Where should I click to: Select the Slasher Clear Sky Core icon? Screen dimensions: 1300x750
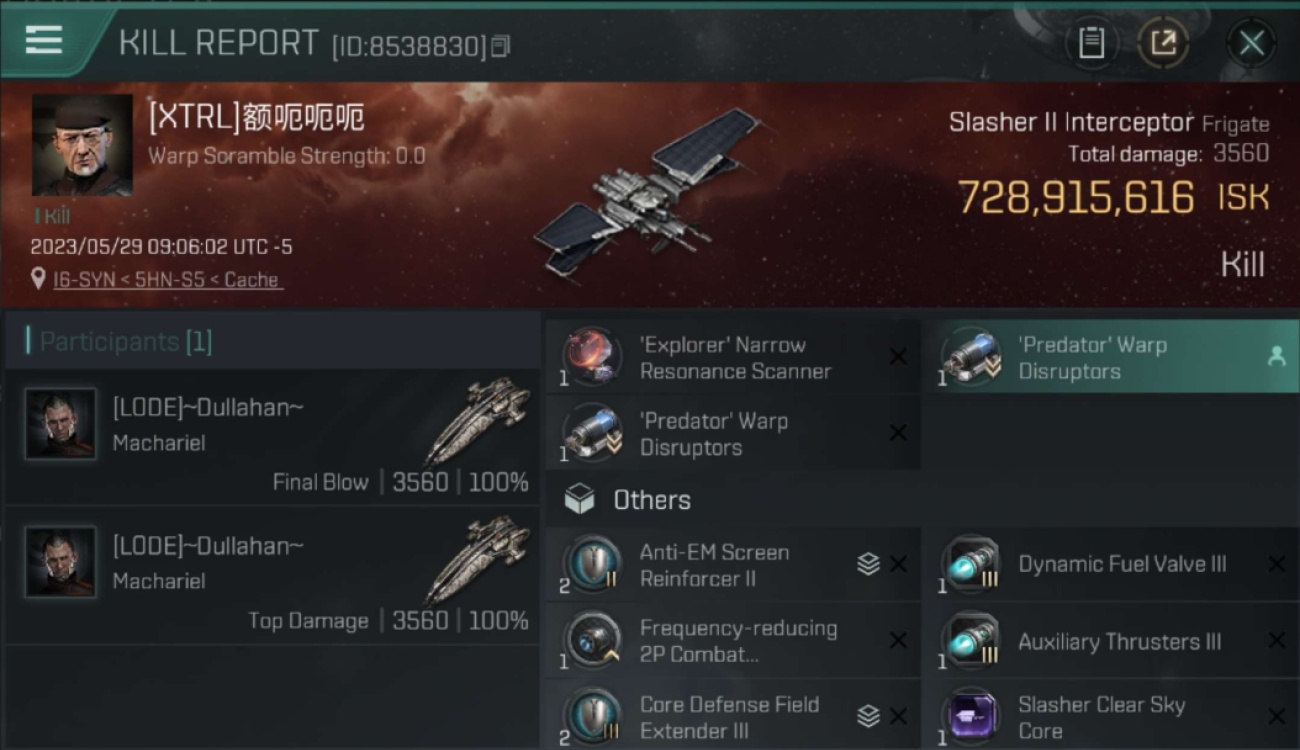pos(969,716)
